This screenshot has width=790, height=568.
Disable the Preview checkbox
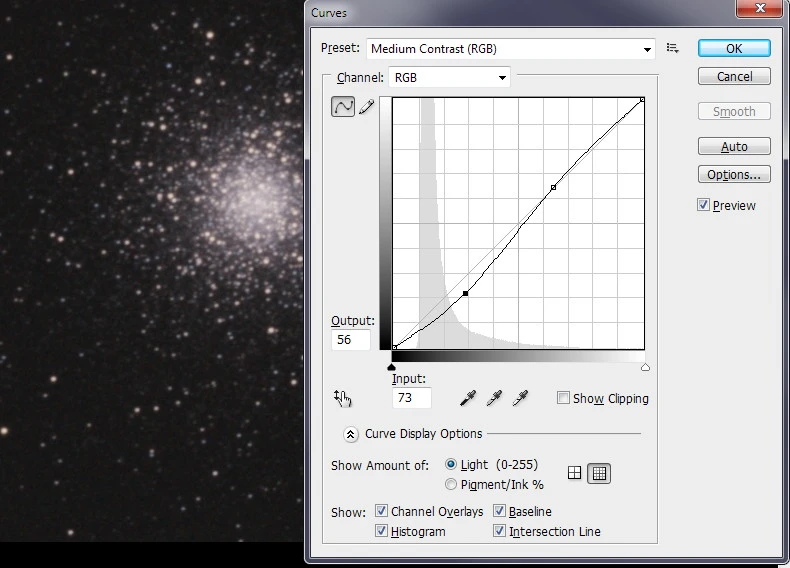pyautogui.click(x=704, y=205)
